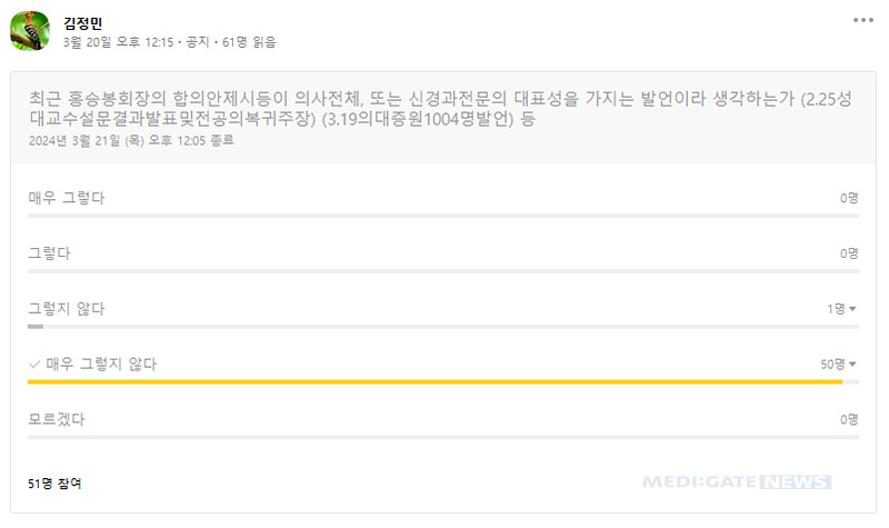Click the poll question title text
The image size is (889, 528).
click(441, 108)
